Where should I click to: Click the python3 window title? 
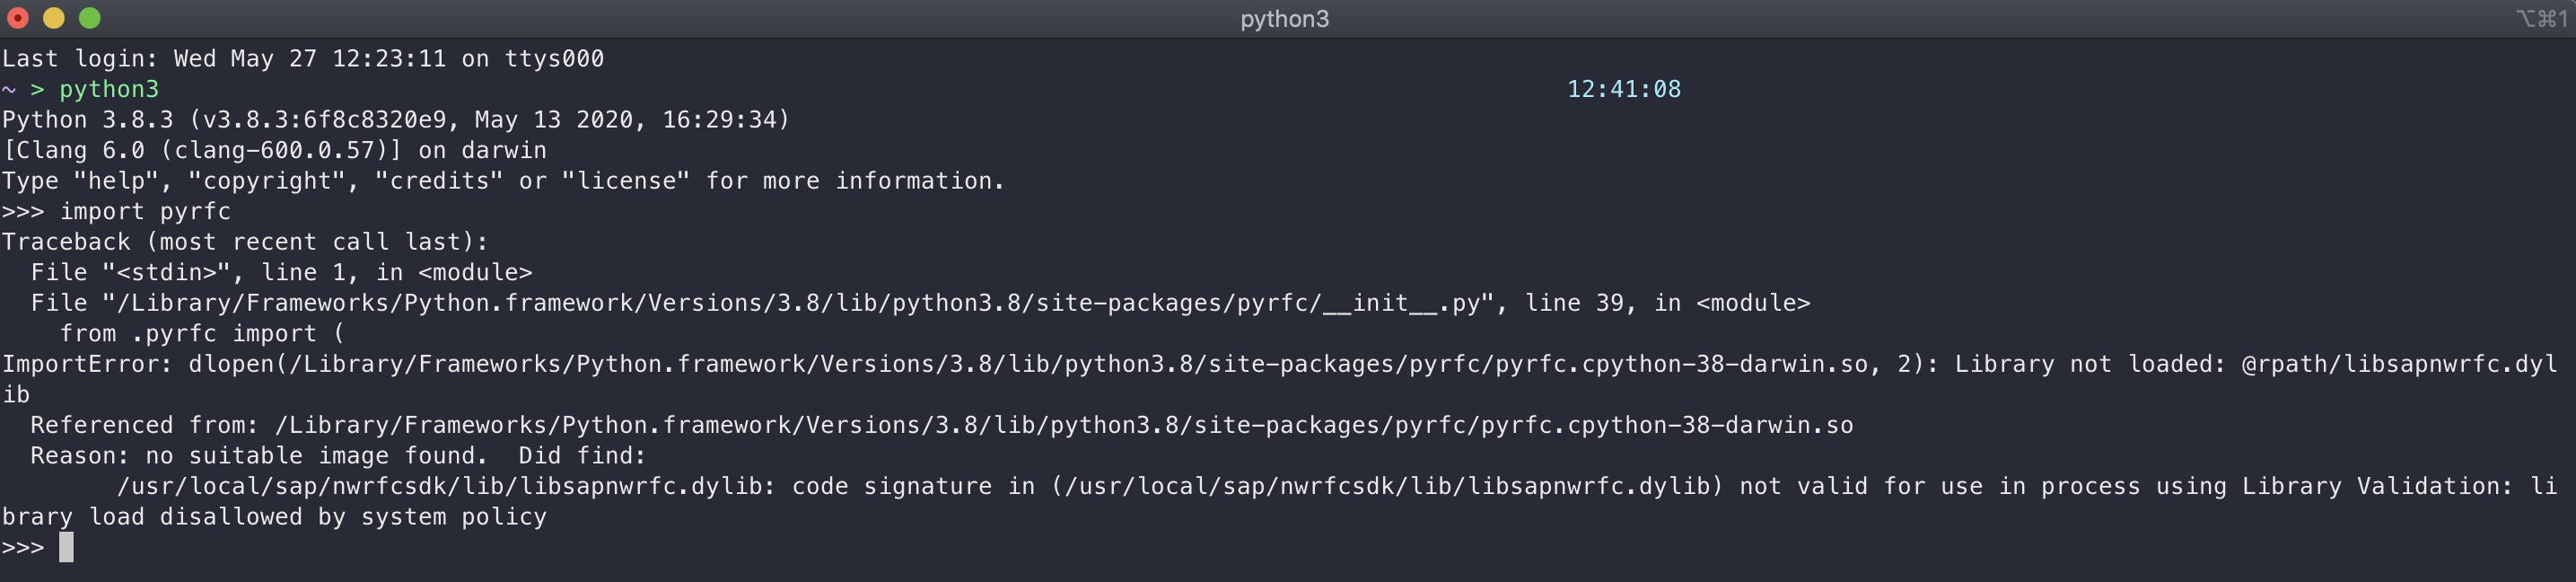[1284, 19]
